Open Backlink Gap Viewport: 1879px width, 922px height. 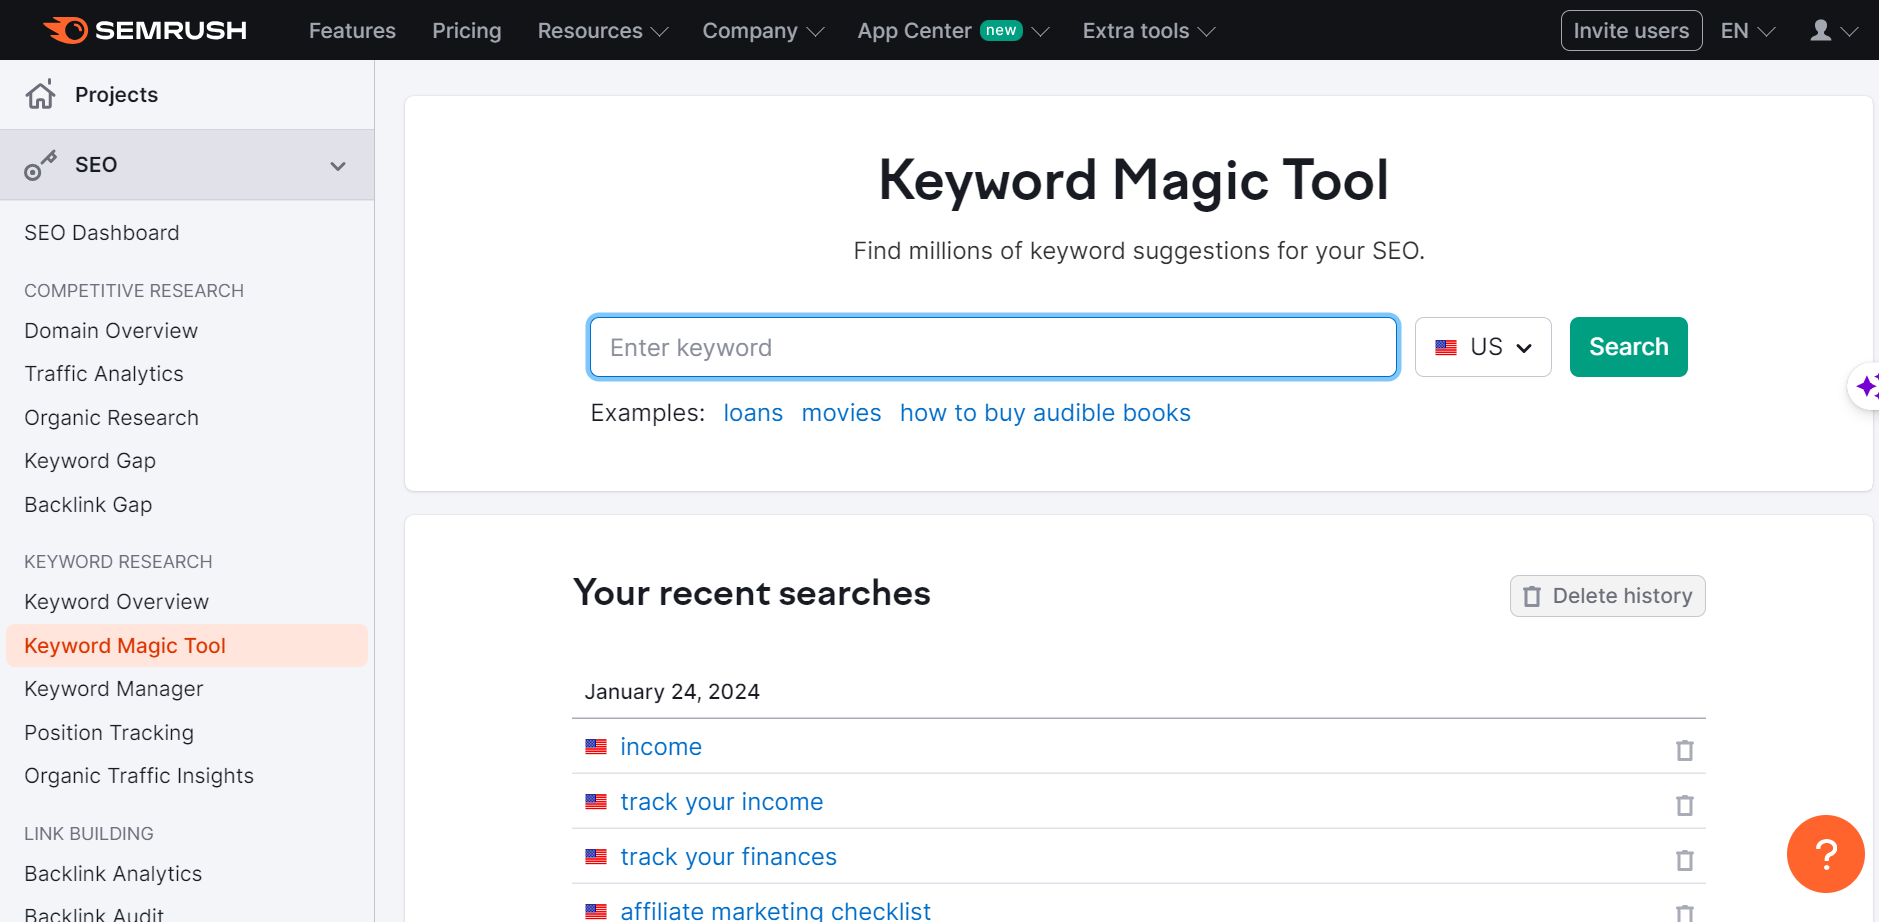(88, 505)
